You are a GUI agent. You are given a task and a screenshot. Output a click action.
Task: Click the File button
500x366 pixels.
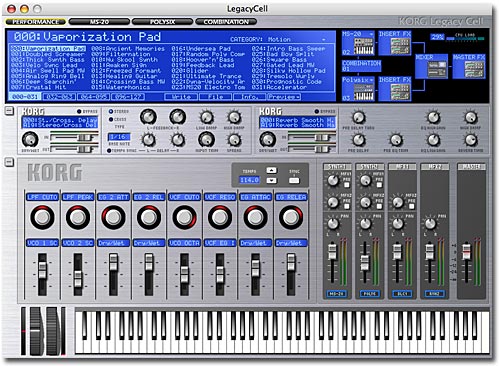[215, 97]
